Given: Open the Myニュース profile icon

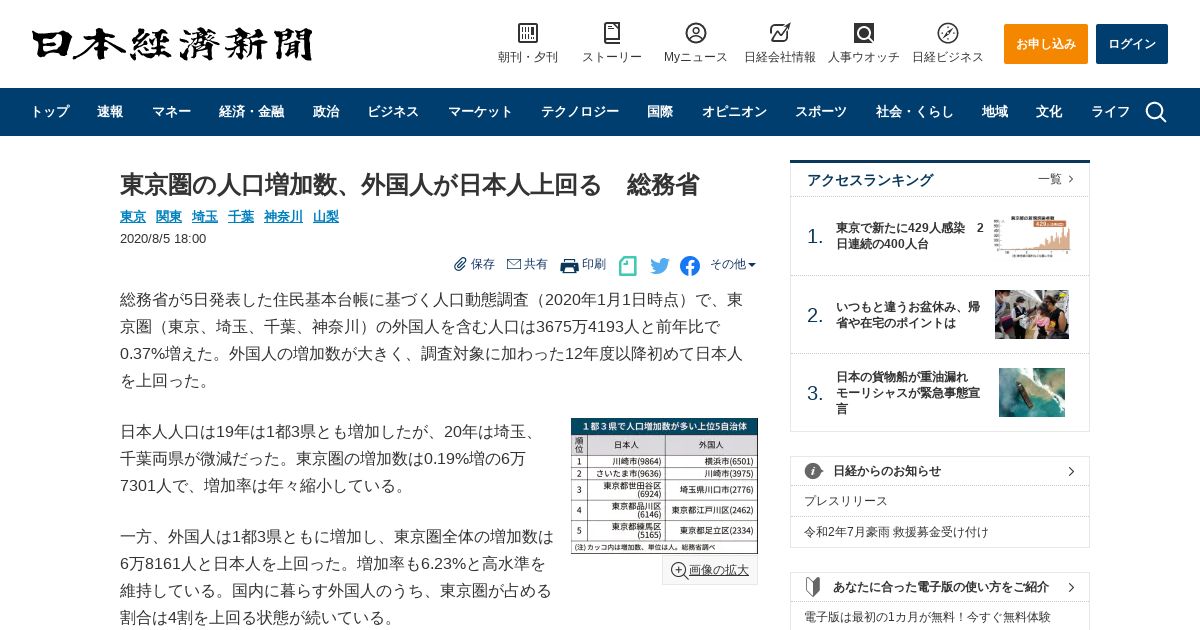Looking at the screenshot, I should pyautogui.click(x=696, y=33).
